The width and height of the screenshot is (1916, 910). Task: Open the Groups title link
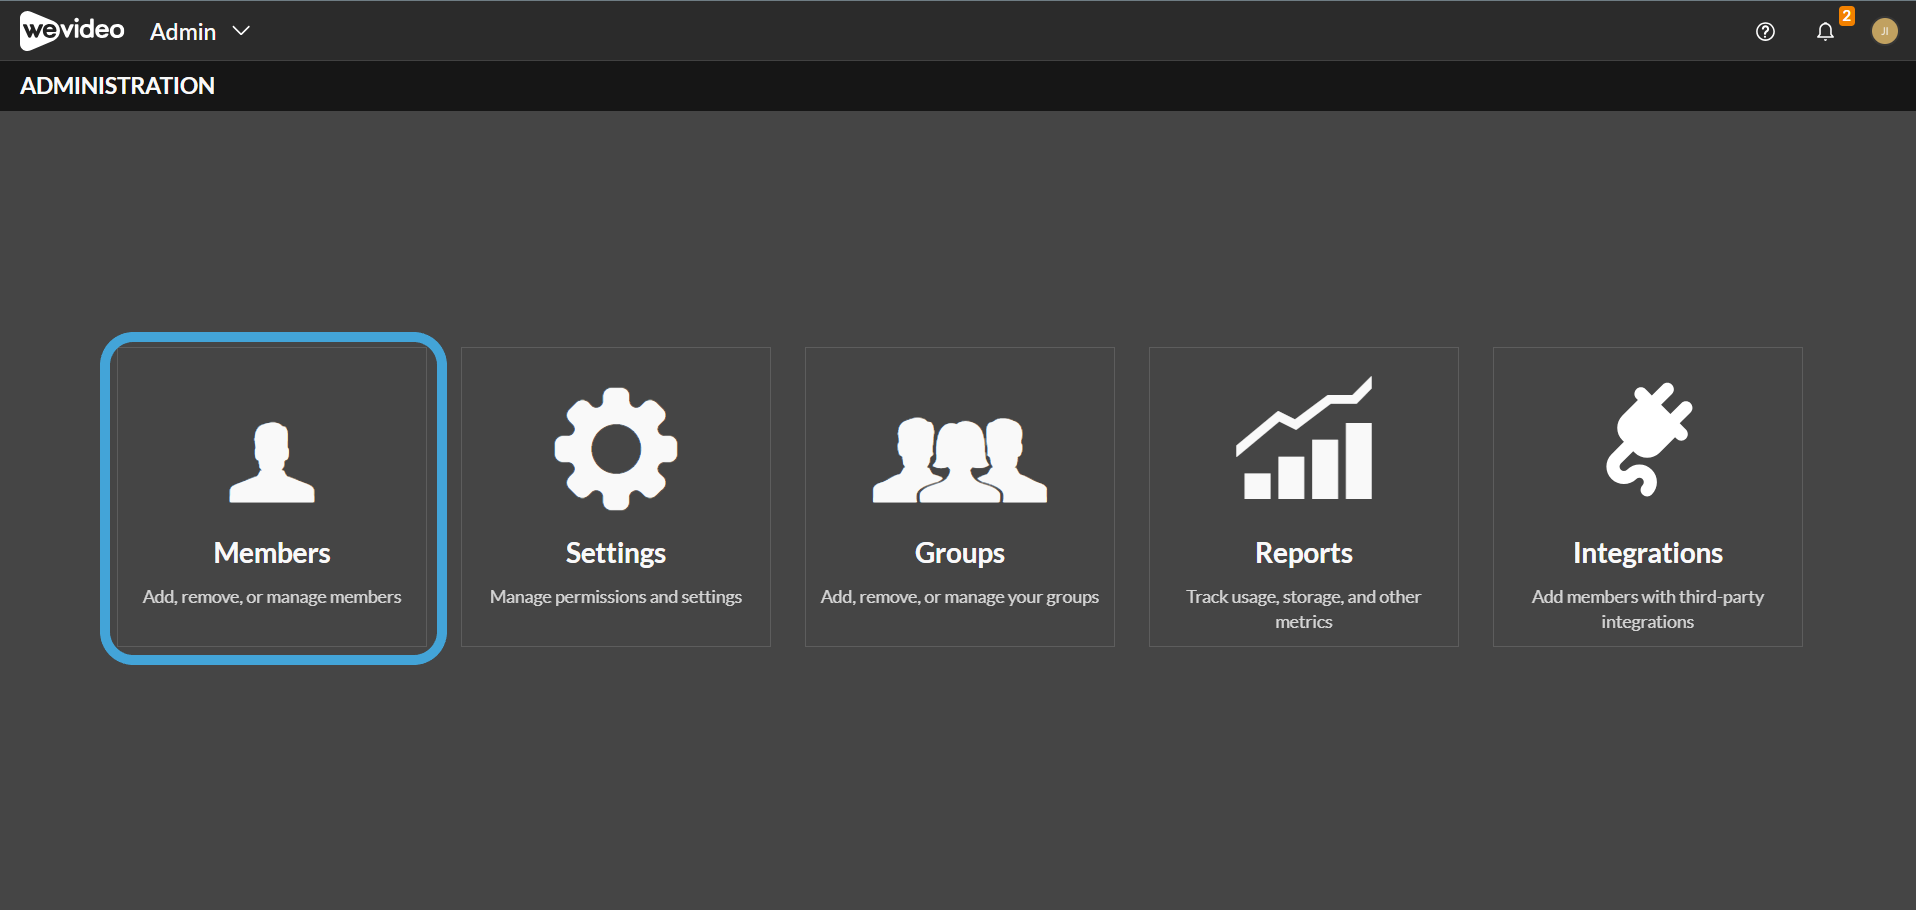click(x=960, y=554)
